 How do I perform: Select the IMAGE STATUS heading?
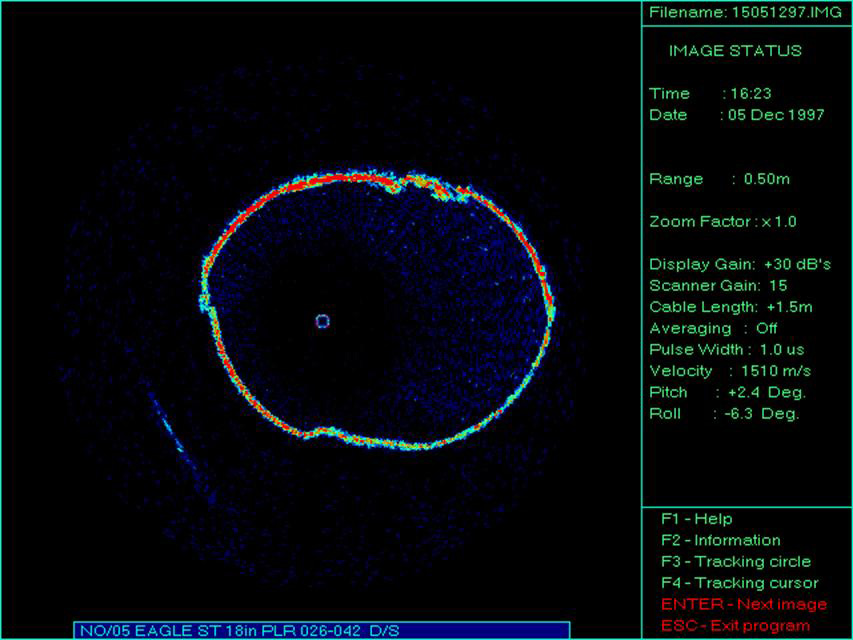point(735,51)
